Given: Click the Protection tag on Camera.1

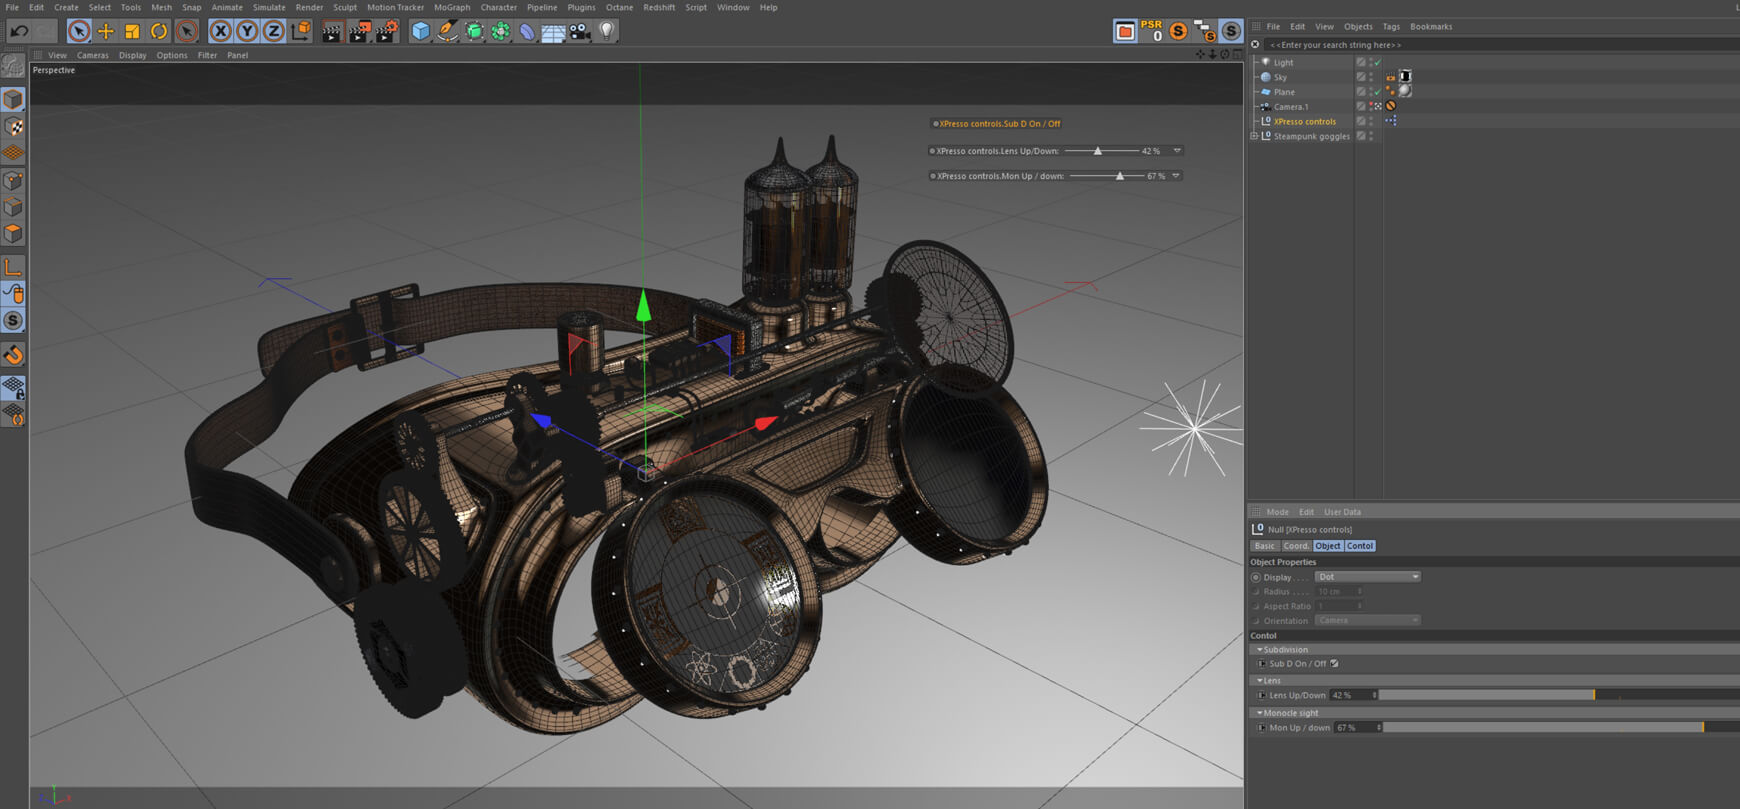Looking at the screenshot, I should tap(1391, 106).
